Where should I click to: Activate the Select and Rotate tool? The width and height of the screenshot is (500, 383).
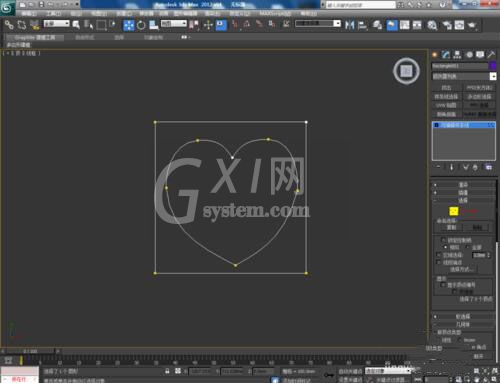pyautogui.click(x=141, y=25)
